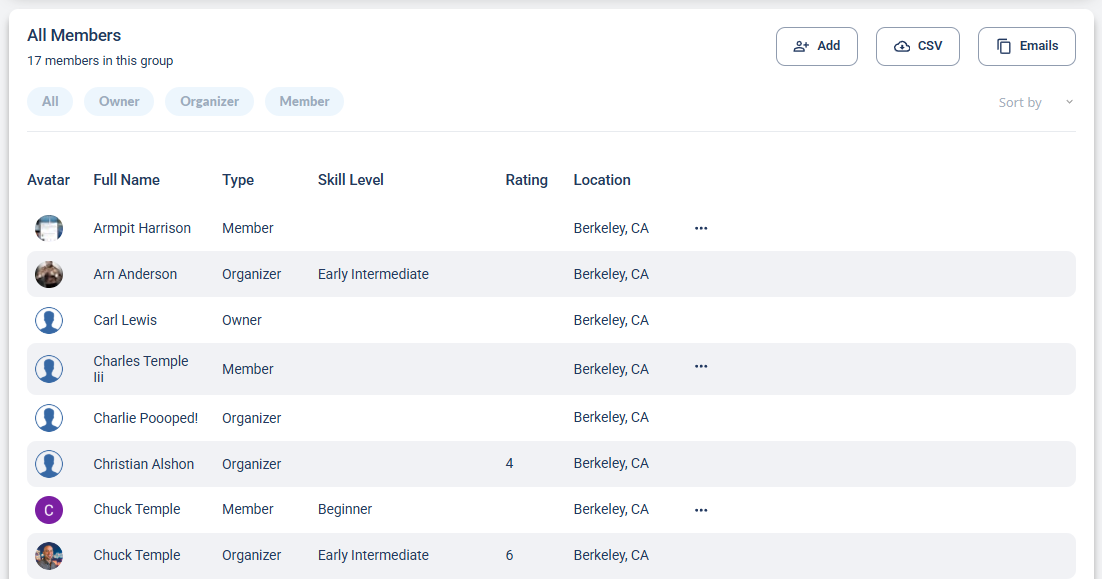Click Chuck Temple name in rating 6 row
The width and height of the screenshot is (1102, 579).
137,555
